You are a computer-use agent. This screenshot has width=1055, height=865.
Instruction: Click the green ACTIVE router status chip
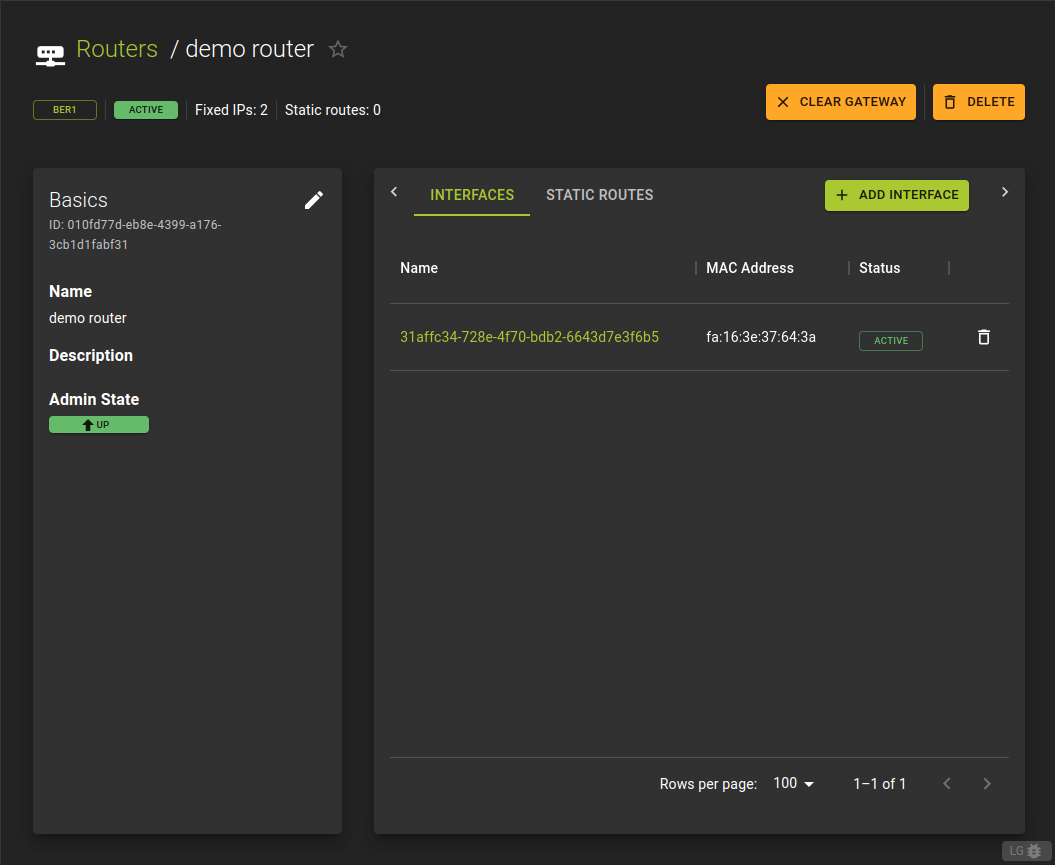(146, 110)
